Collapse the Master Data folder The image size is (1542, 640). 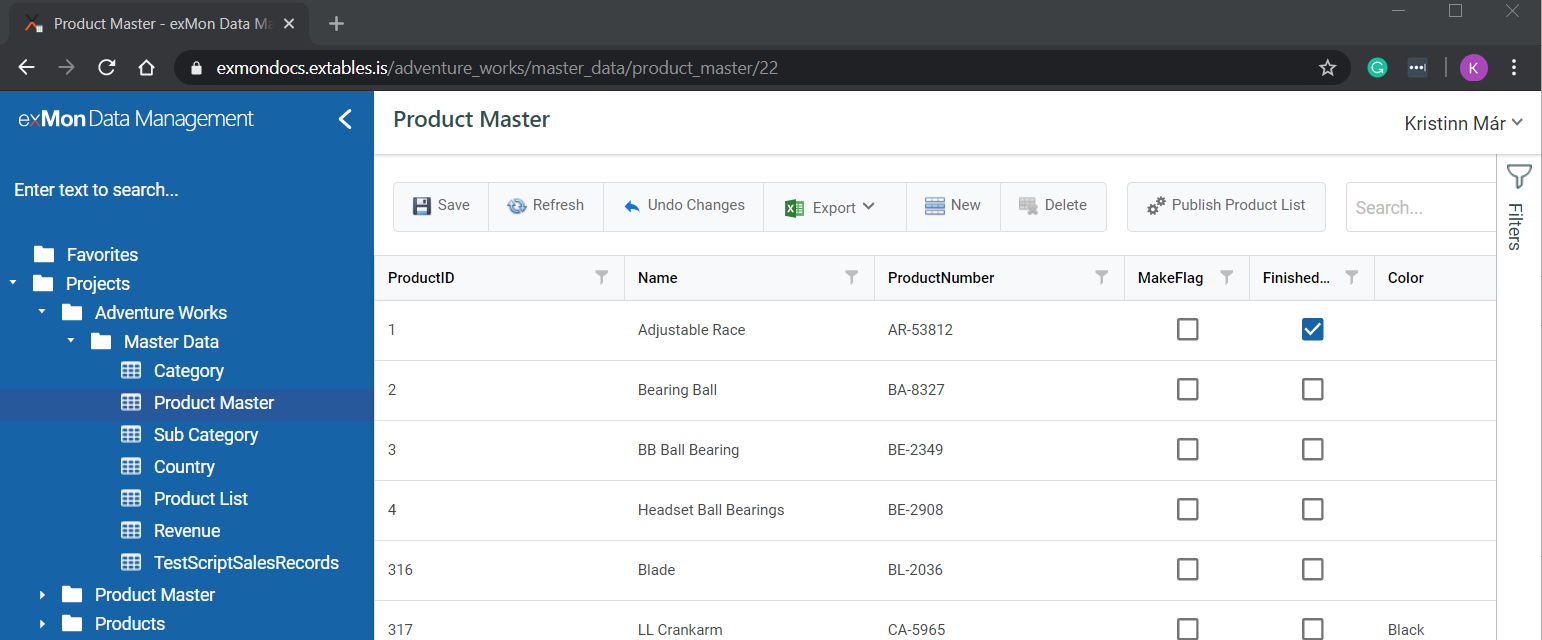pyautogui.click(x=71, y=342)
